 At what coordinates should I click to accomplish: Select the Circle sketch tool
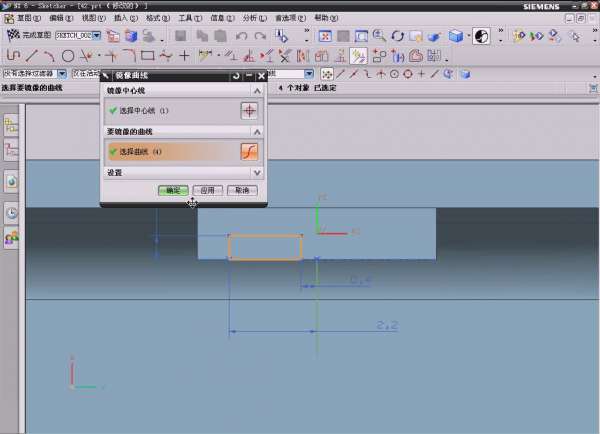click(68, 55)
